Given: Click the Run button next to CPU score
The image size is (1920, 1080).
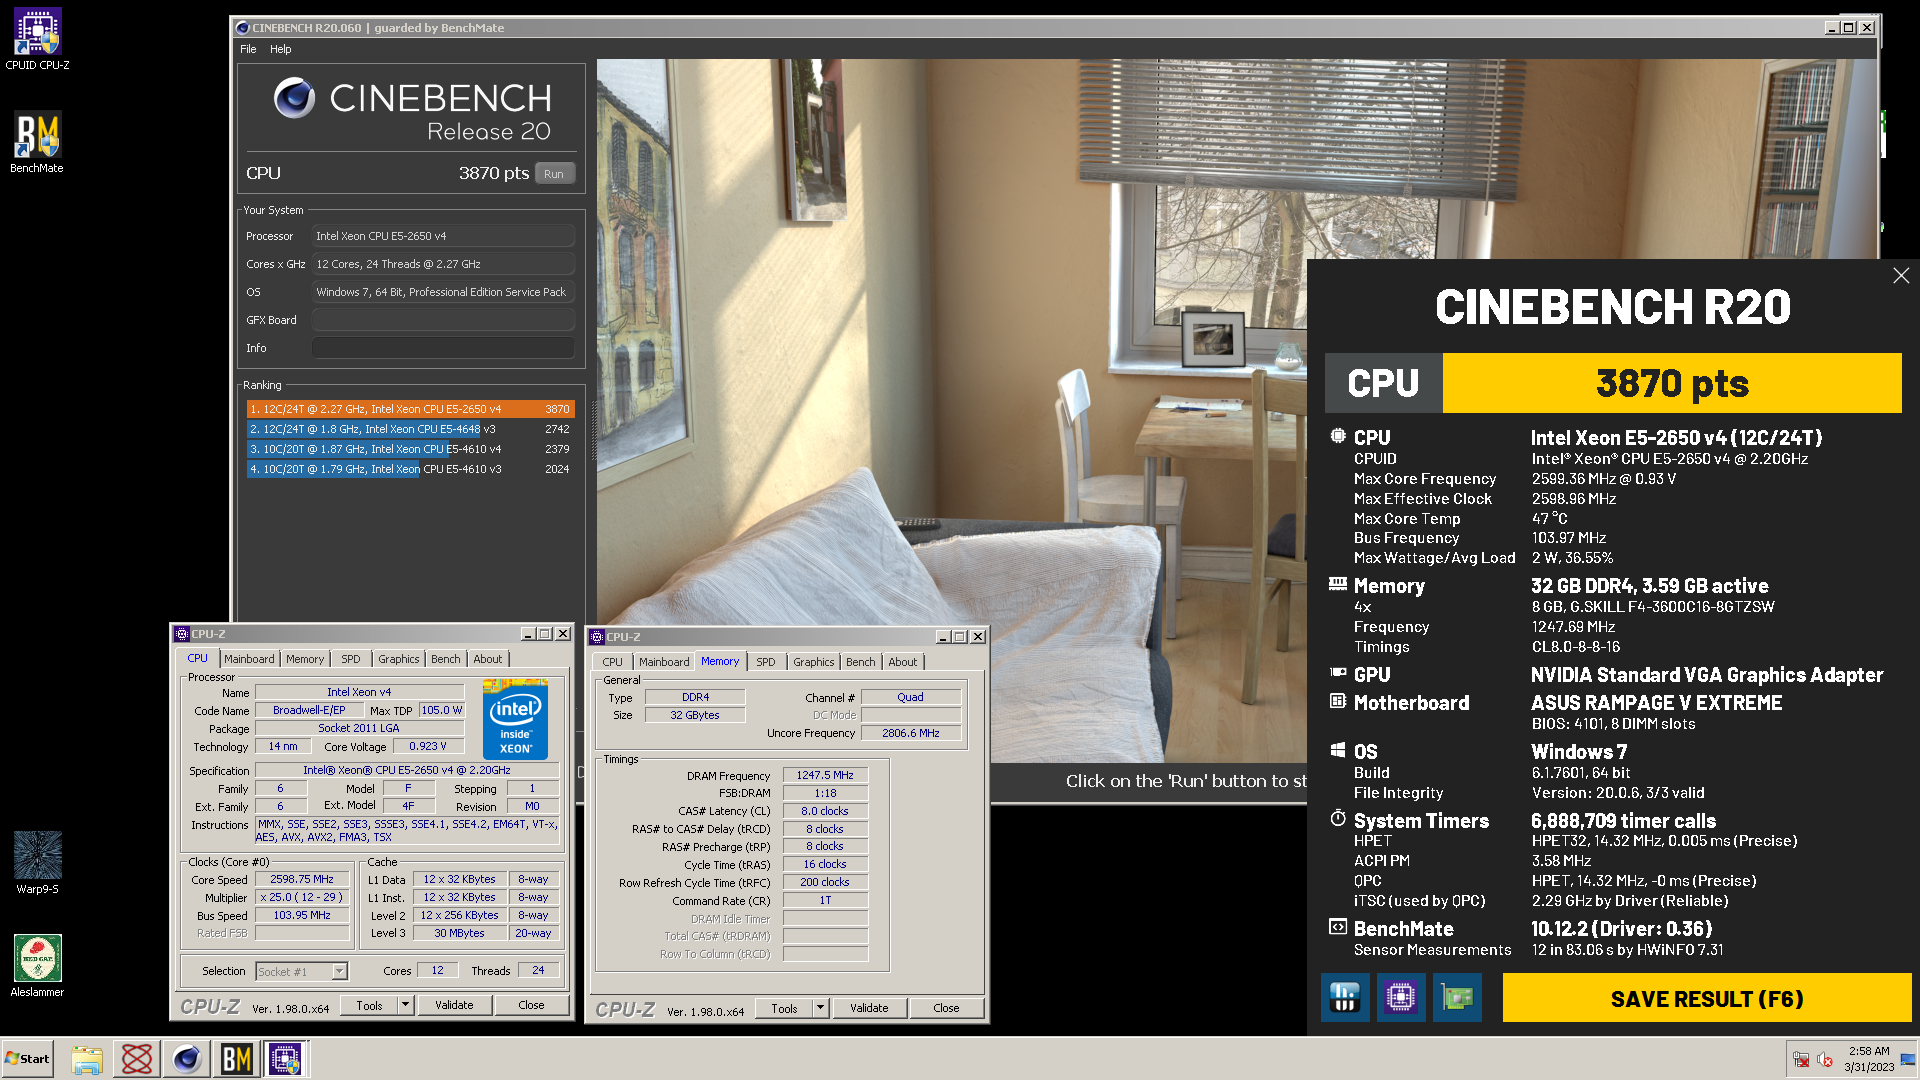Looking at the screenshot, I should (x=554, y=173).
